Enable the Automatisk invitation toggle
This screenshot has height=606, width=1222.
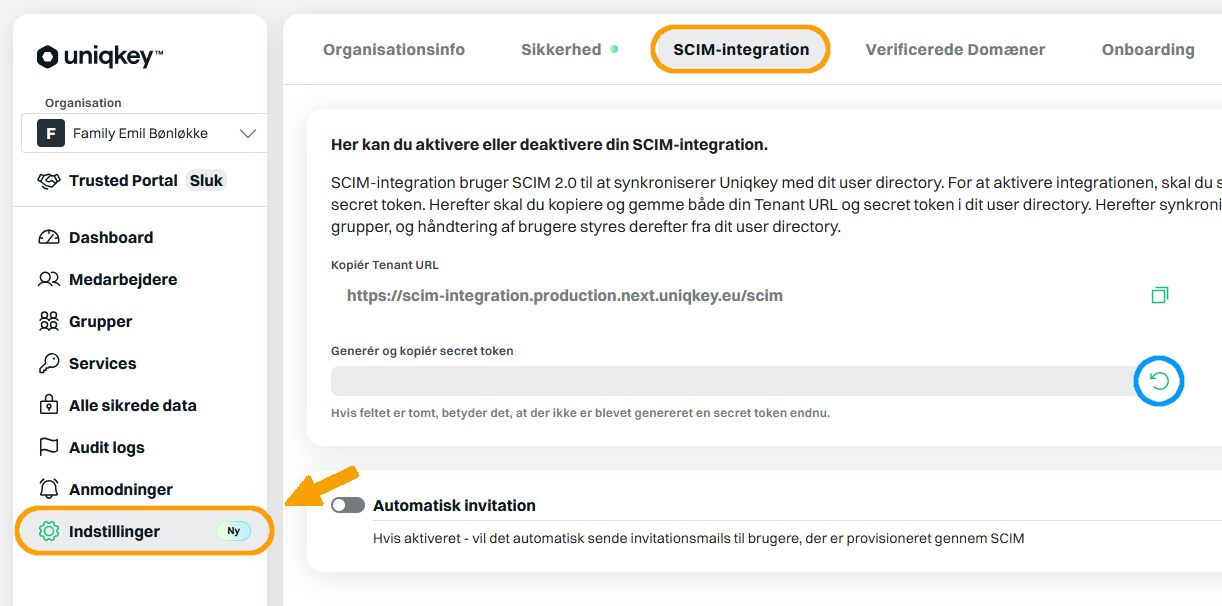pos(348,506)
